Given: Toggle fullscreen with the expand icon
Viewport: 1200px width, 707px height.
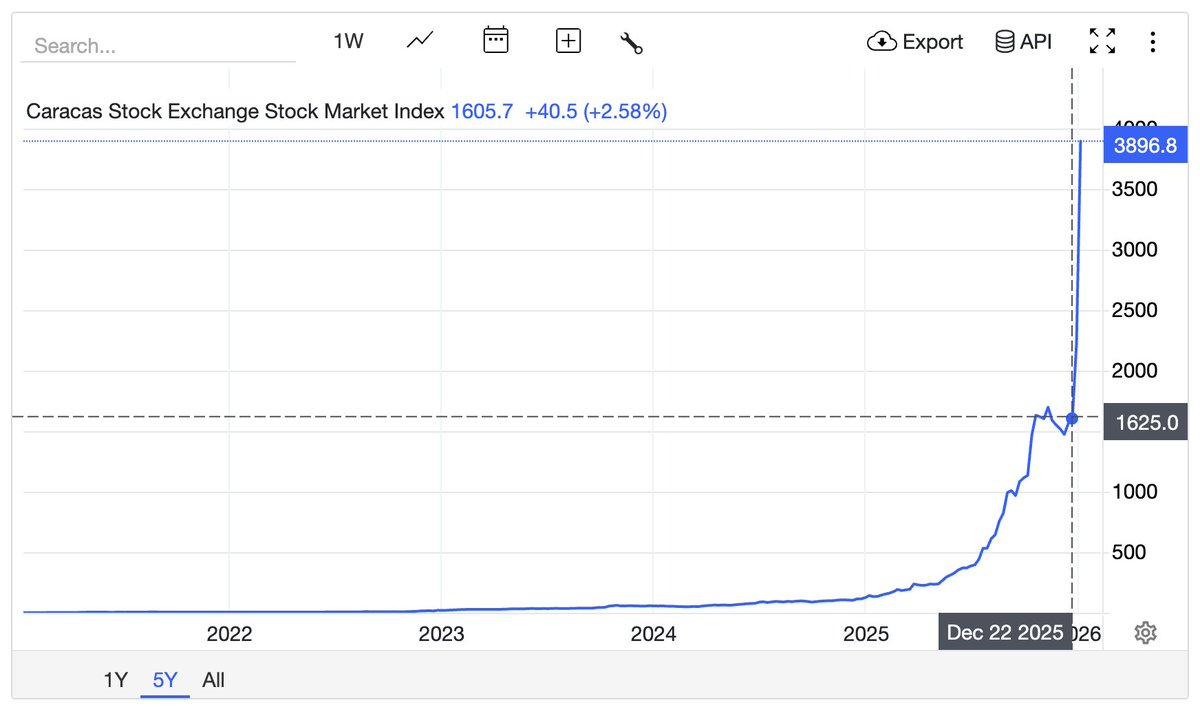Looking at the screenshot, I should [1102, 41].
